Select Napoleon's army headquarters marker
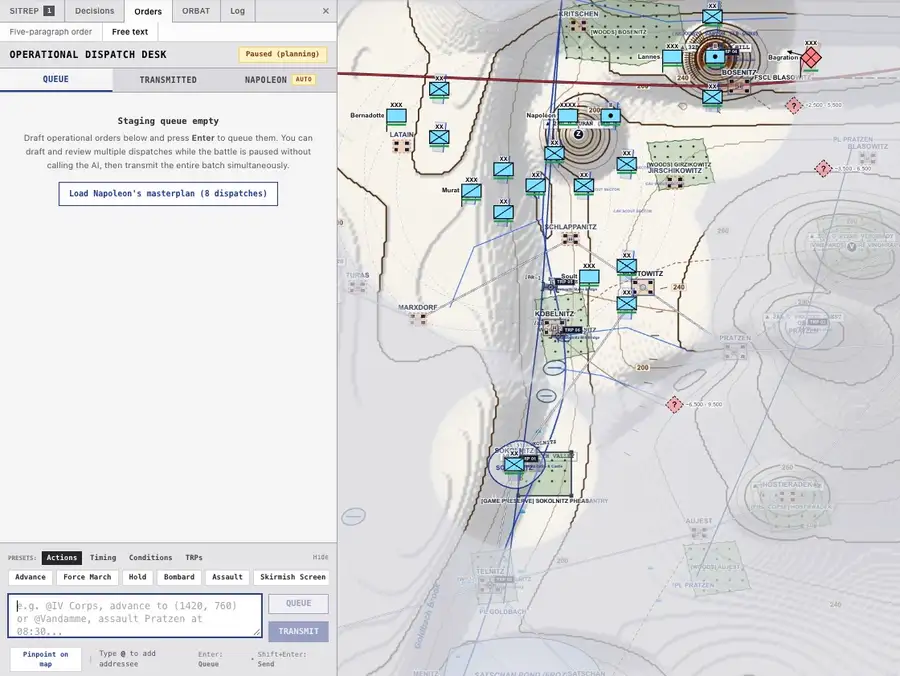900x676 pixels. 568,116
